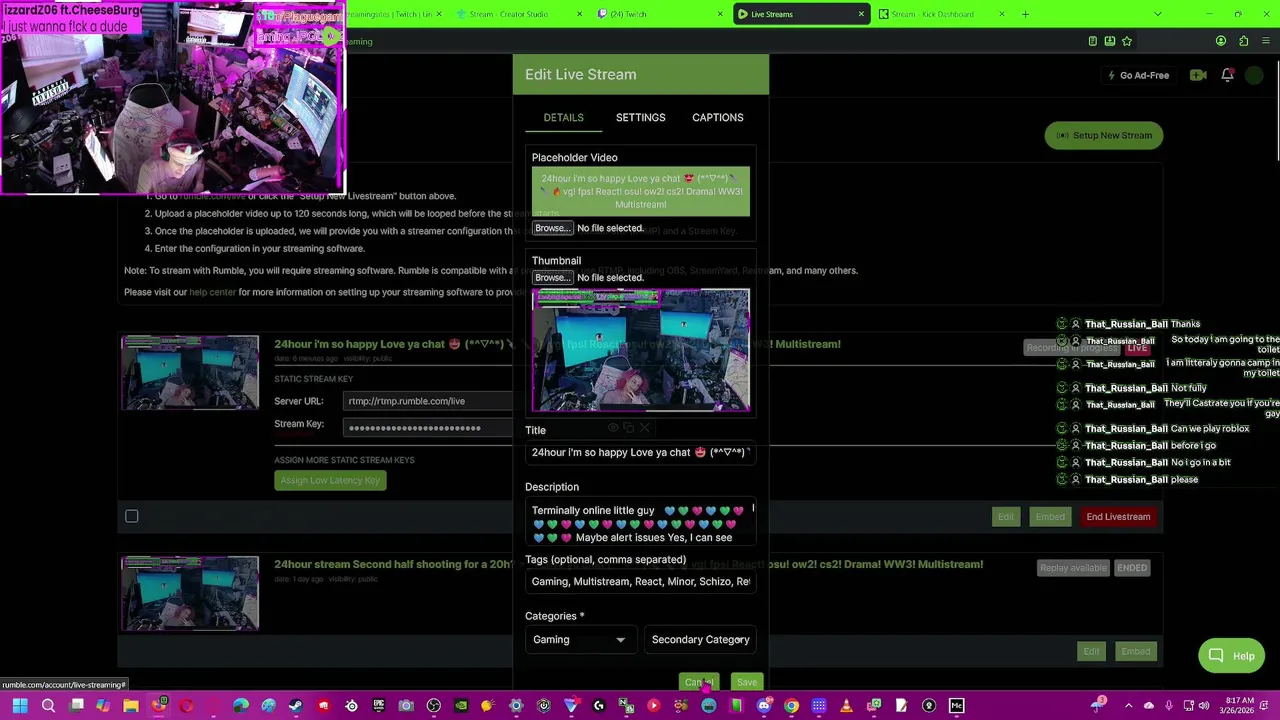Open reader view icon in address bar
This screenshot has height=720, width=1280.
tap(1092, 41)
